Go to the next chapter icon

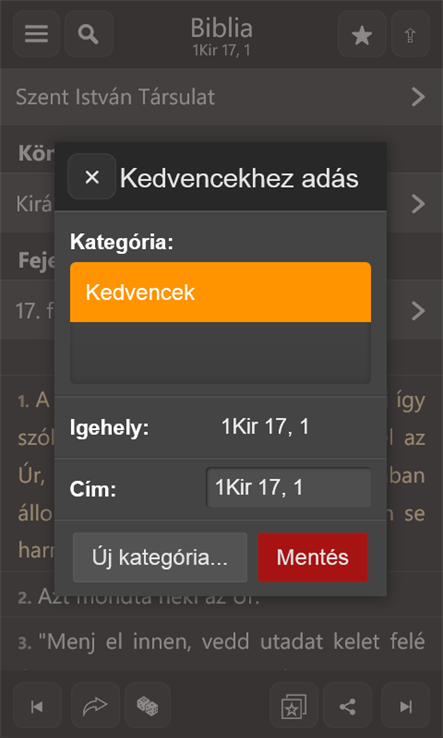click(405, 706)
